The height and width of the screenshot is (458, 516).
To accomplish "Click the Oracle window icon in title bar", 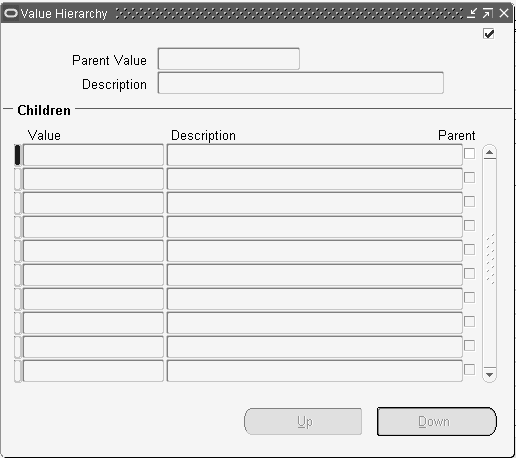I will [11, 13].
